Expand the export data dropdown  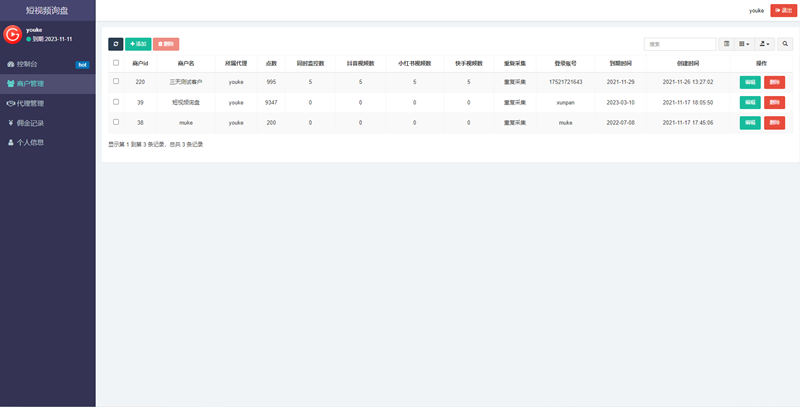(765, 44)
